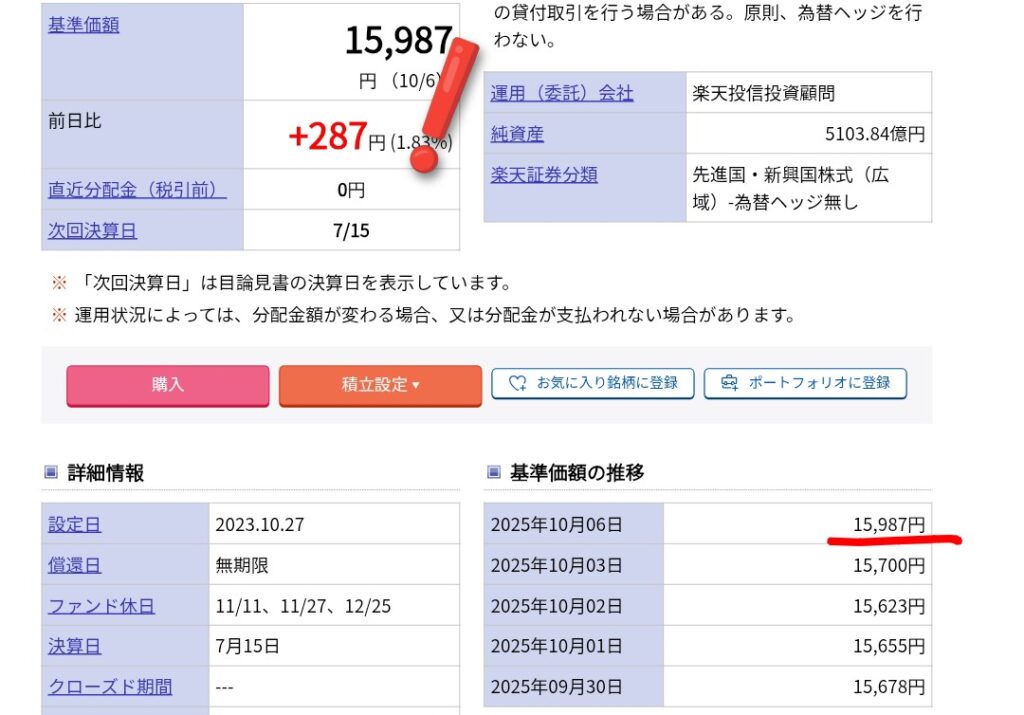The width and height of the screenshot is (1024, 715).
Task: Click the briefcase icon on portfolio button
Action: pos(729,383)
